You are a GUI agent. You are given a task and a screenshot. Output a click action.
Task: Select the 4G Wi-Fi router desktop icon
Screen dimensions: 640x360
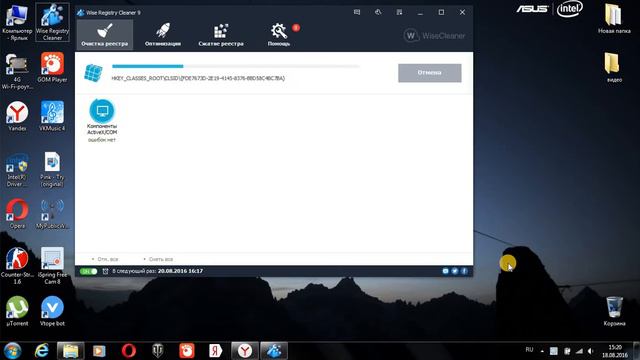(x=17, y=71)
